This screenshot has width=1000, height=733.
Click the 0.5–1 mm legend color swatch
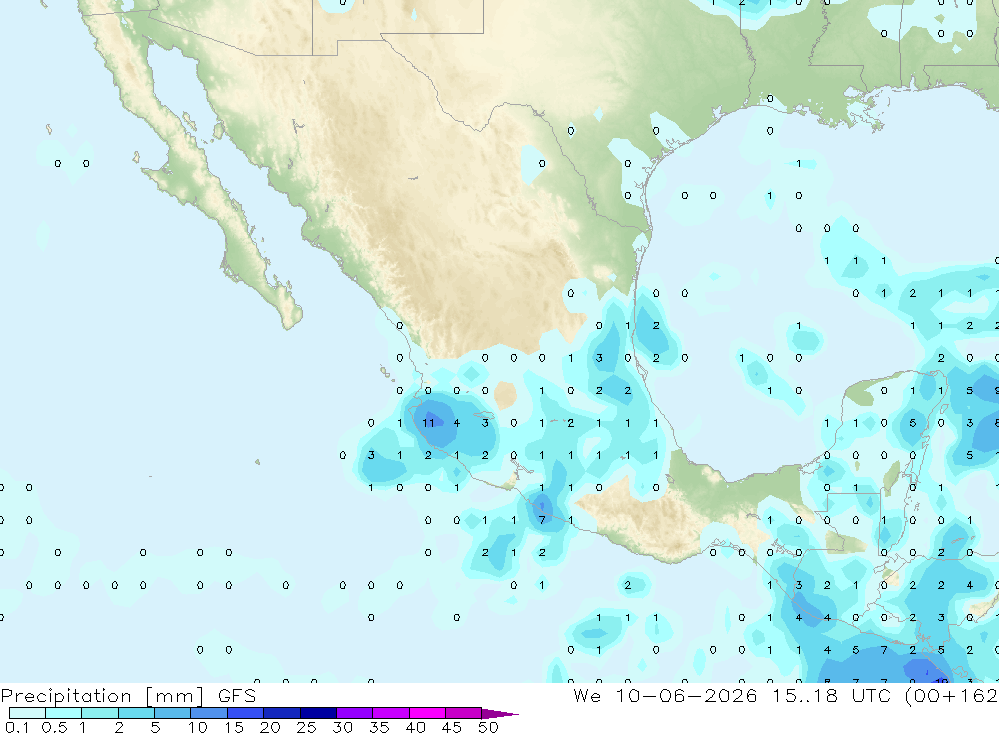click(64, 713)
